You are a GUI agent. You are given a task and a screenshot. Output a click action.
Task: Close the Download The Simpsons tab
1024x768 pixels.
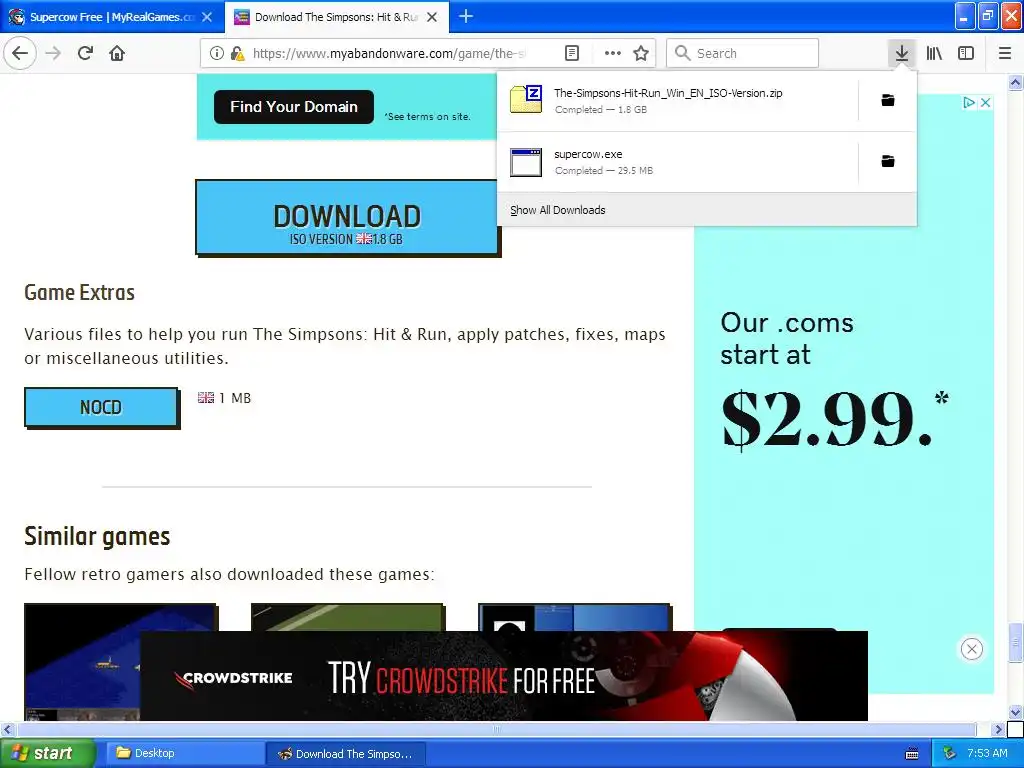[432, 17]
